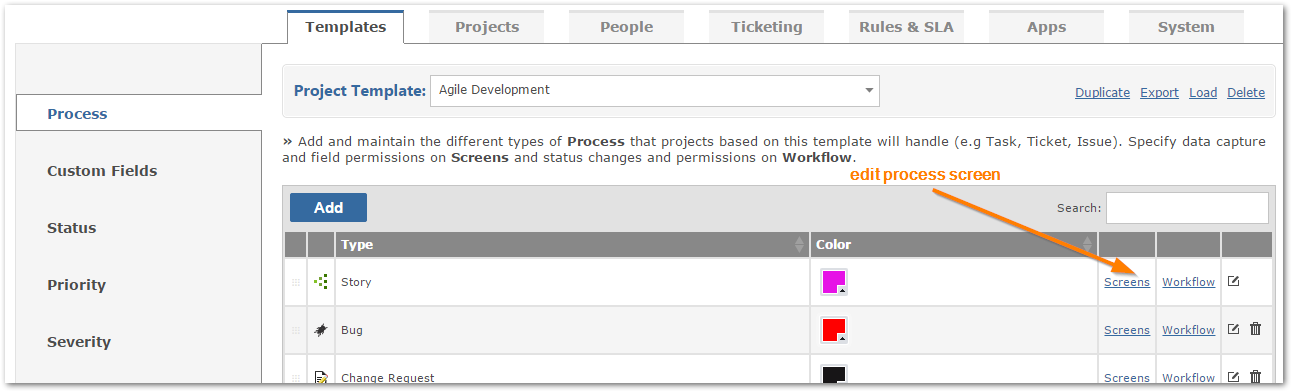
Task: Select Custom Fields in sidebar
Action: coord(102,171)
